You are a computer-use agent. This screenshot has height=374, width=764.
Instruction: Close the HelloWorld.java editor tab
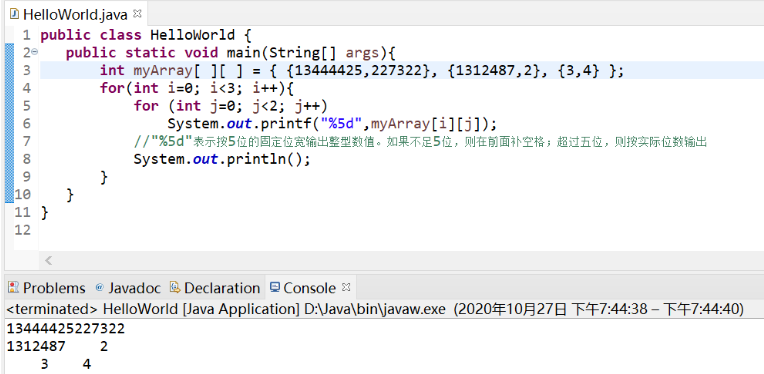pyautogui.click(x=137, y=14)
